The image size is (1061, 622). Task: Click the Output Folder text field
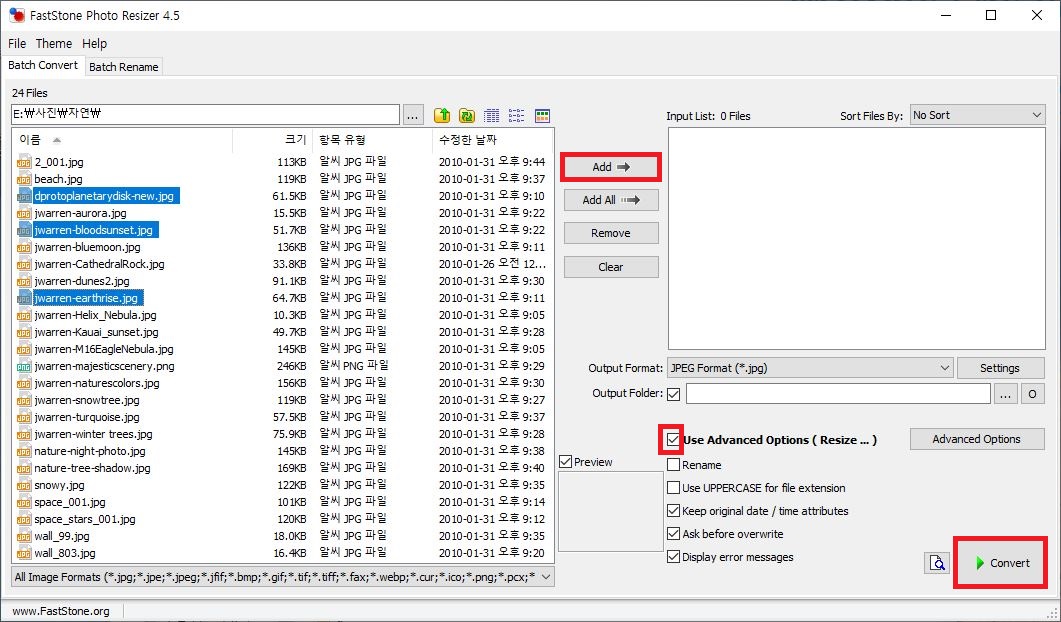point(838,394)
